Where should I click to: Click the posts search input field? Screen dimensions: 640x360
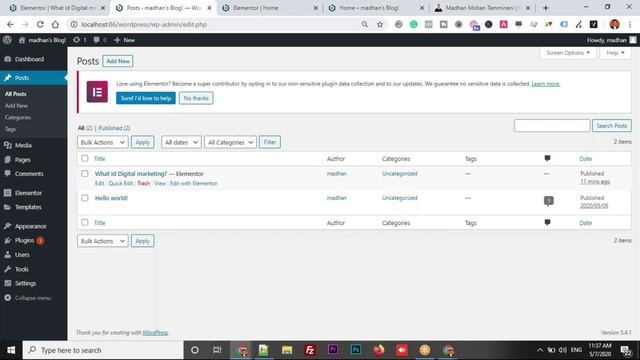click(x=552, y=126)
